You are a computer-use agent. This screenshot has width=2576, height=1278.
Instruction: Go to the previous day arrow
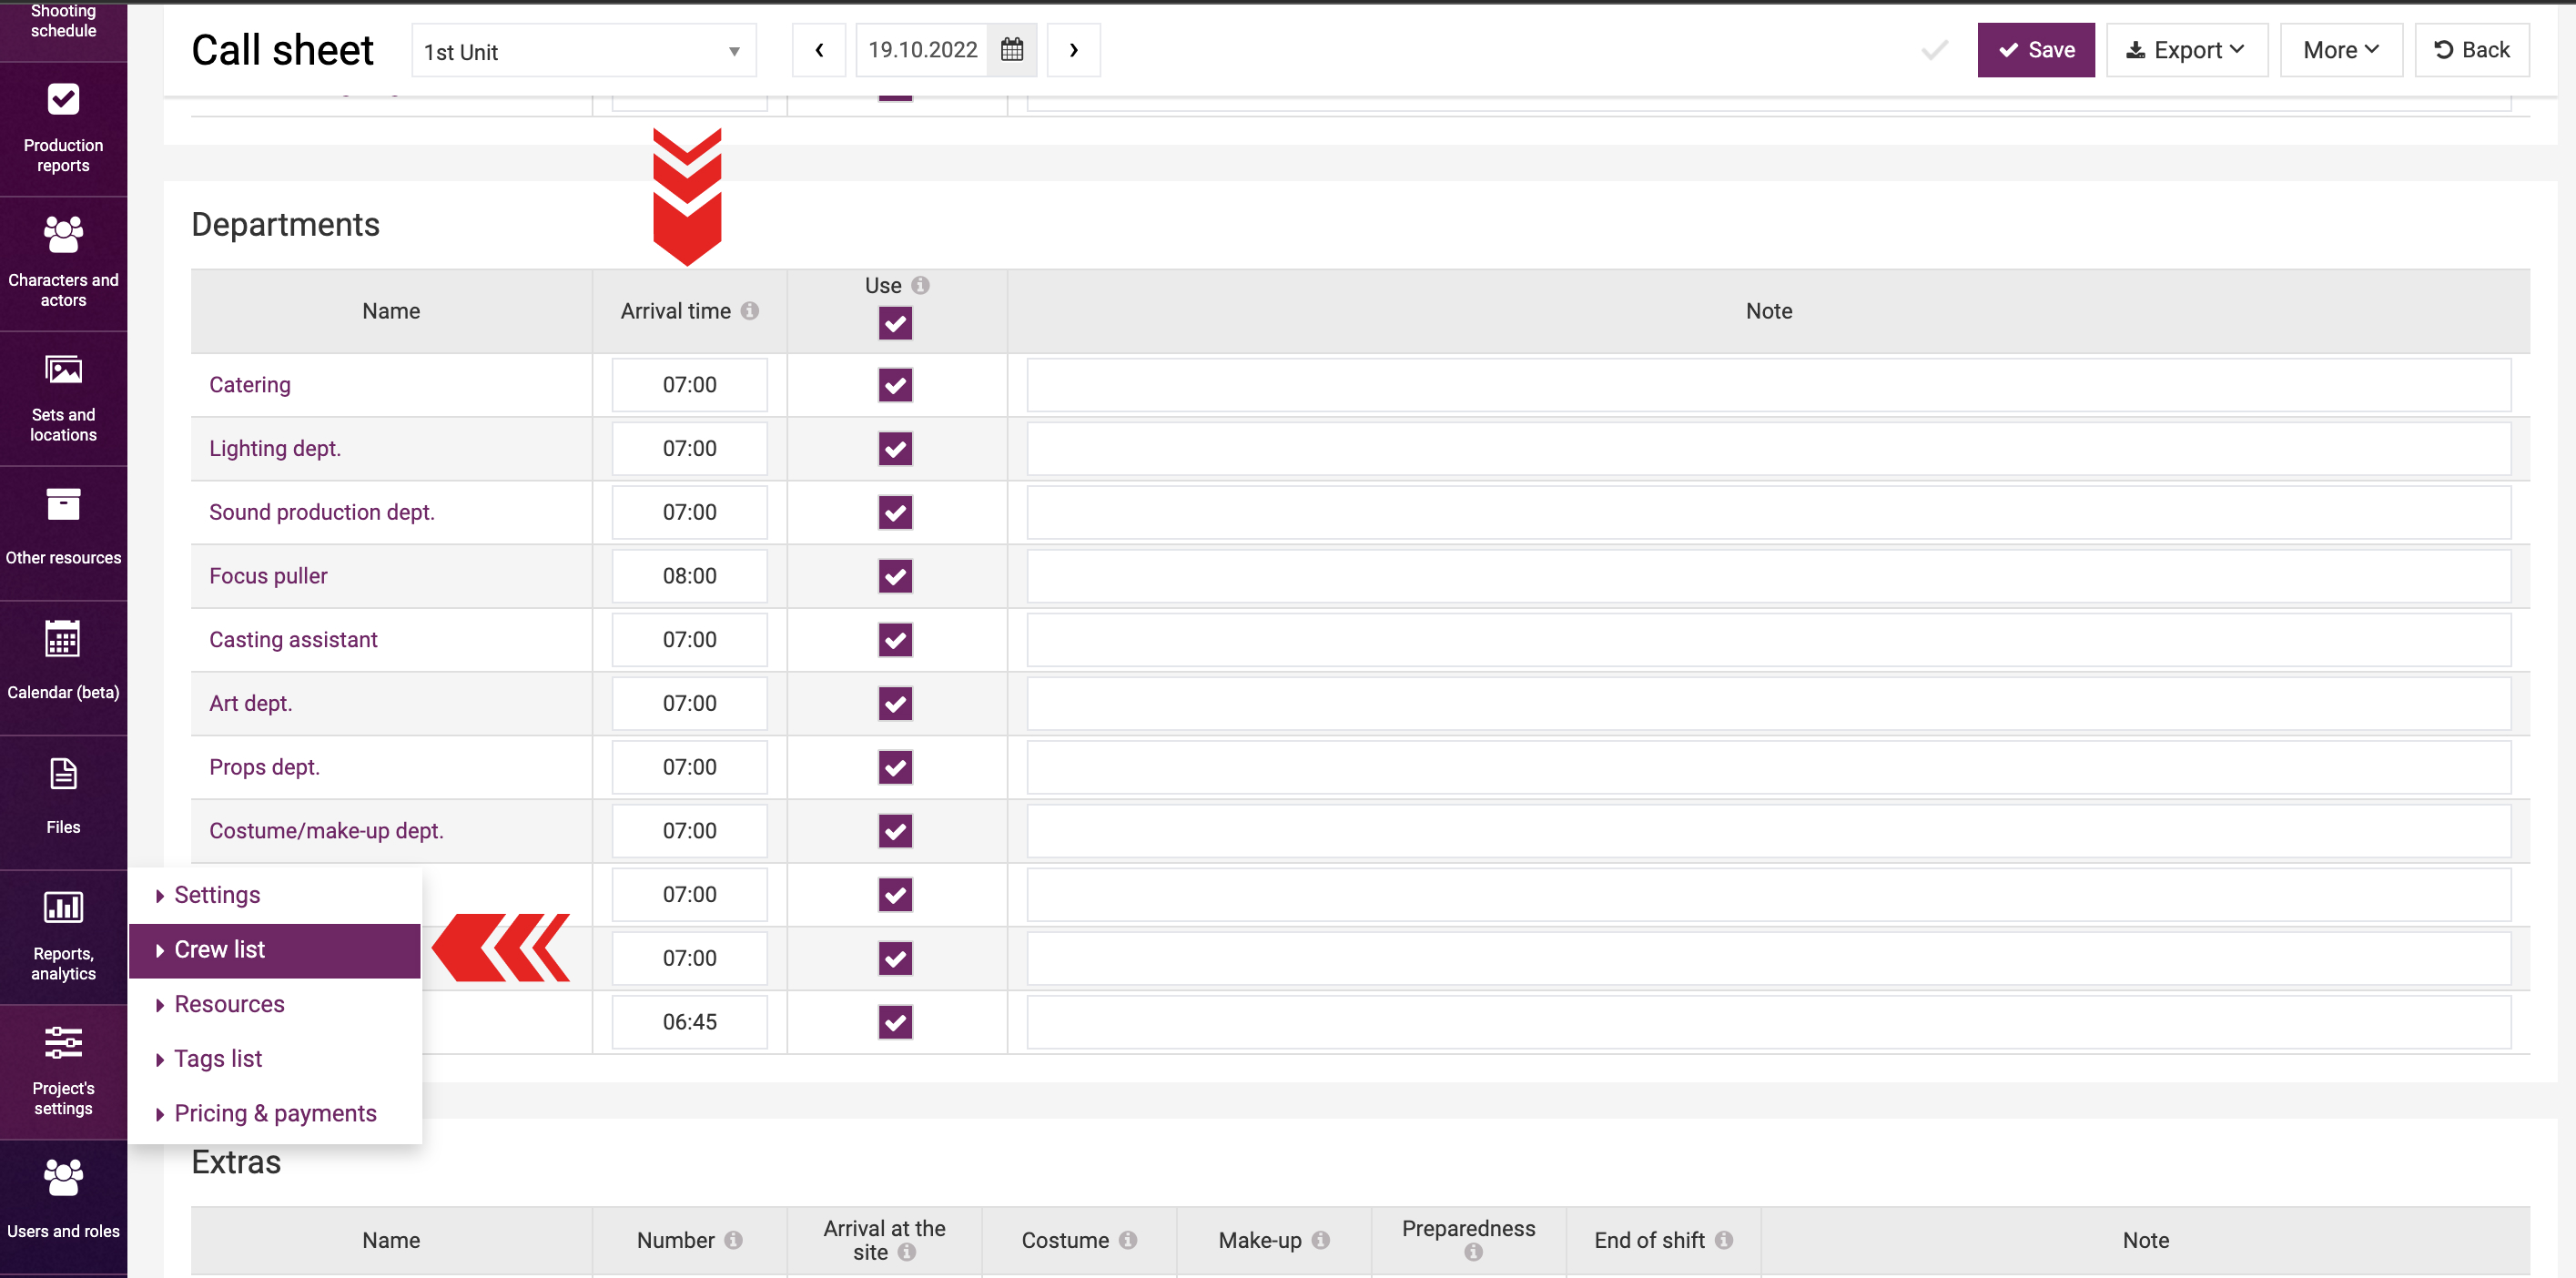(819, 50)
